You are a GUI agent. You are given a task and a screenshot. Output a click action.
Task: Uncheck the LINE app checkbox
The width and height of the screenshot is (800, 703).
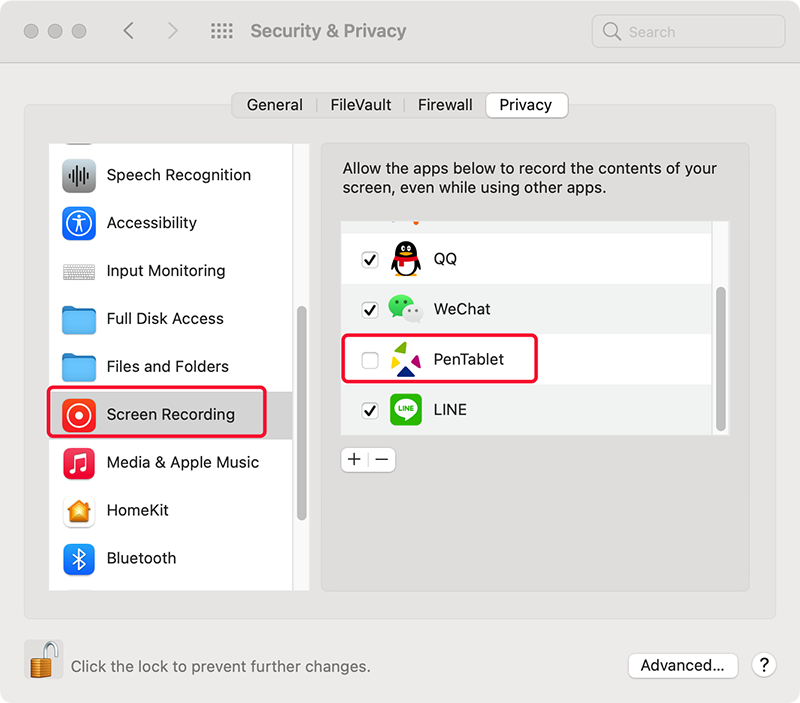coord(369,410)
